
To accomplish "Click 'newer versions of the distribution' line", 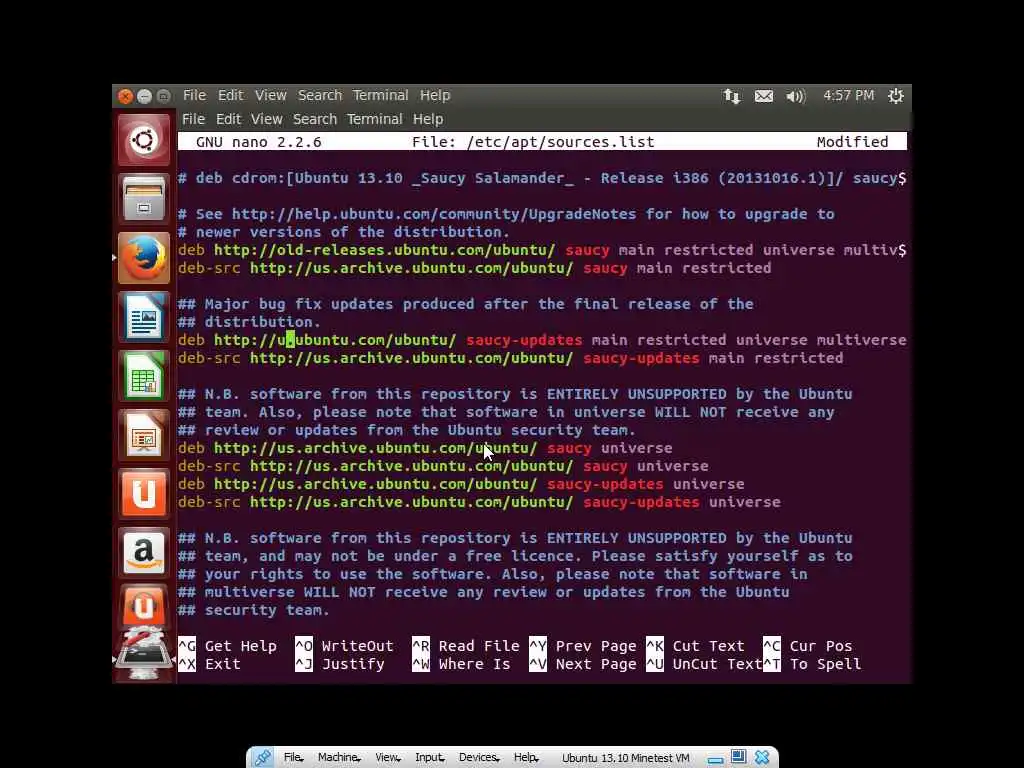I will pos(344,232).
